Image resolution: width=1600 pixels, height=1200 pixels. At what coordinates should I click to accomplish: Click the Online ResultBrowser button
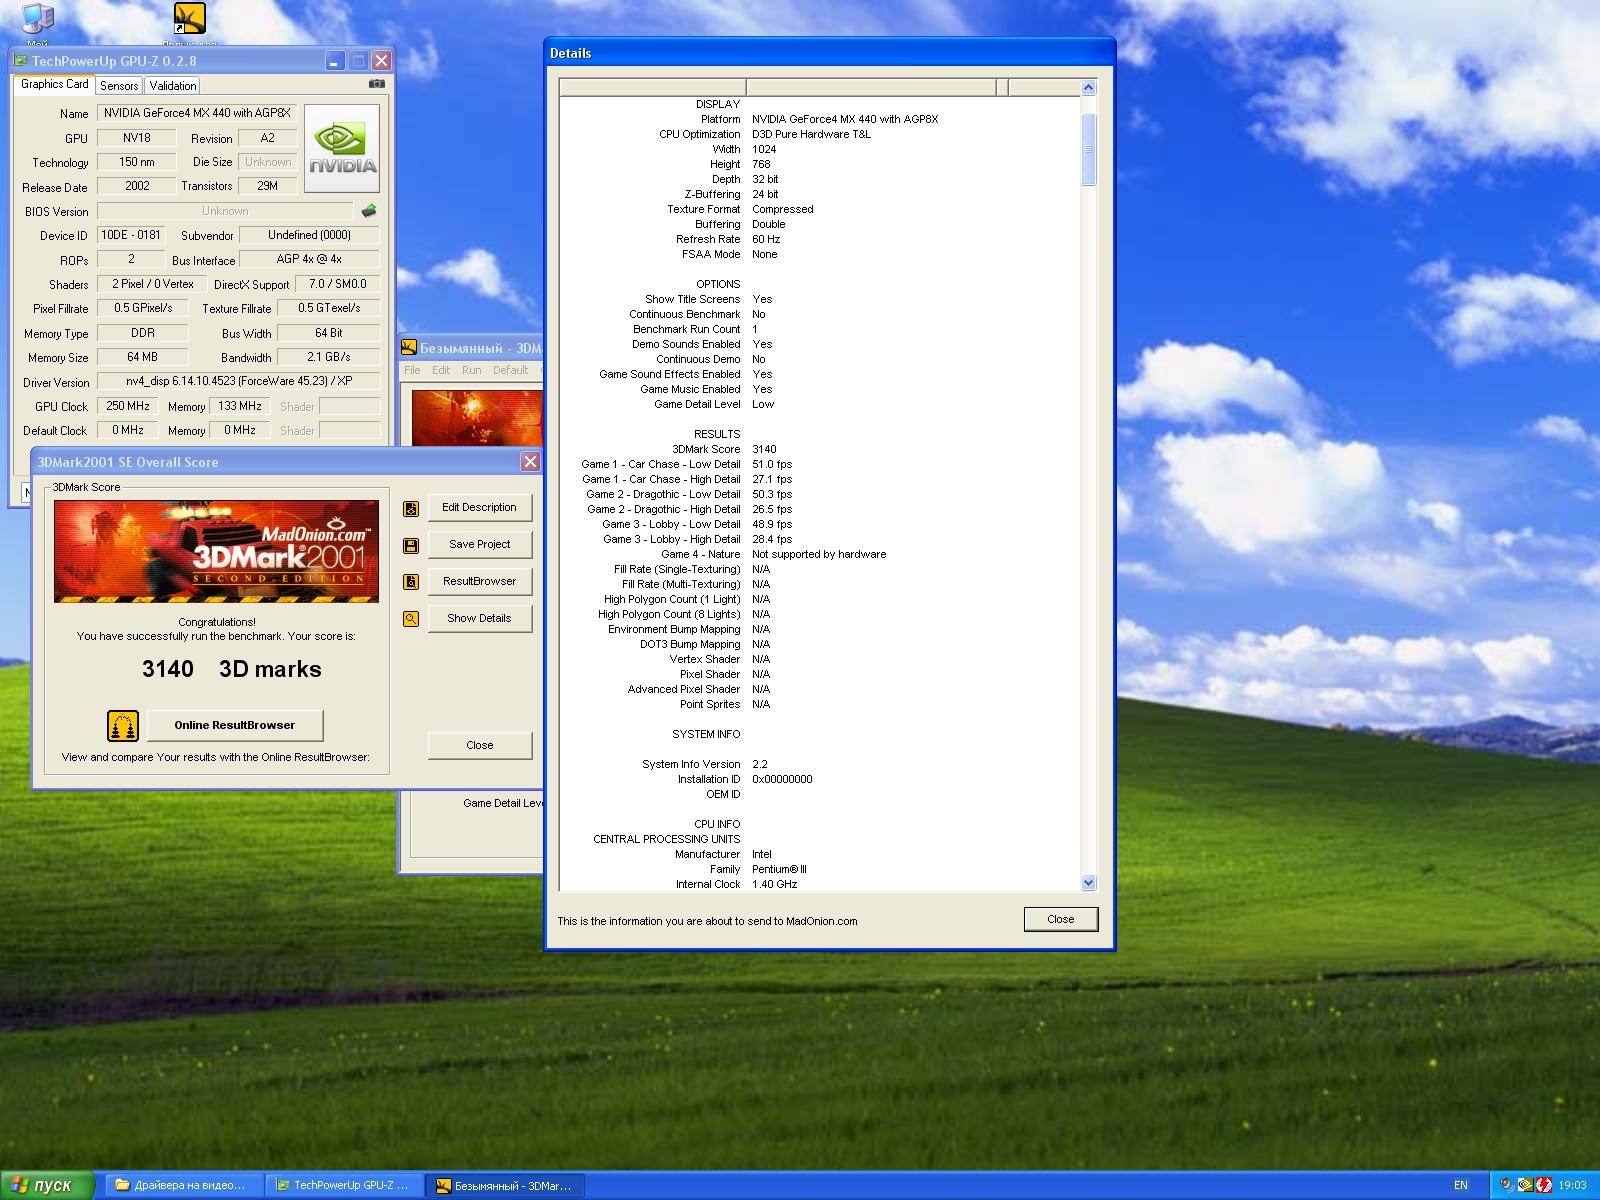(235, 726)
